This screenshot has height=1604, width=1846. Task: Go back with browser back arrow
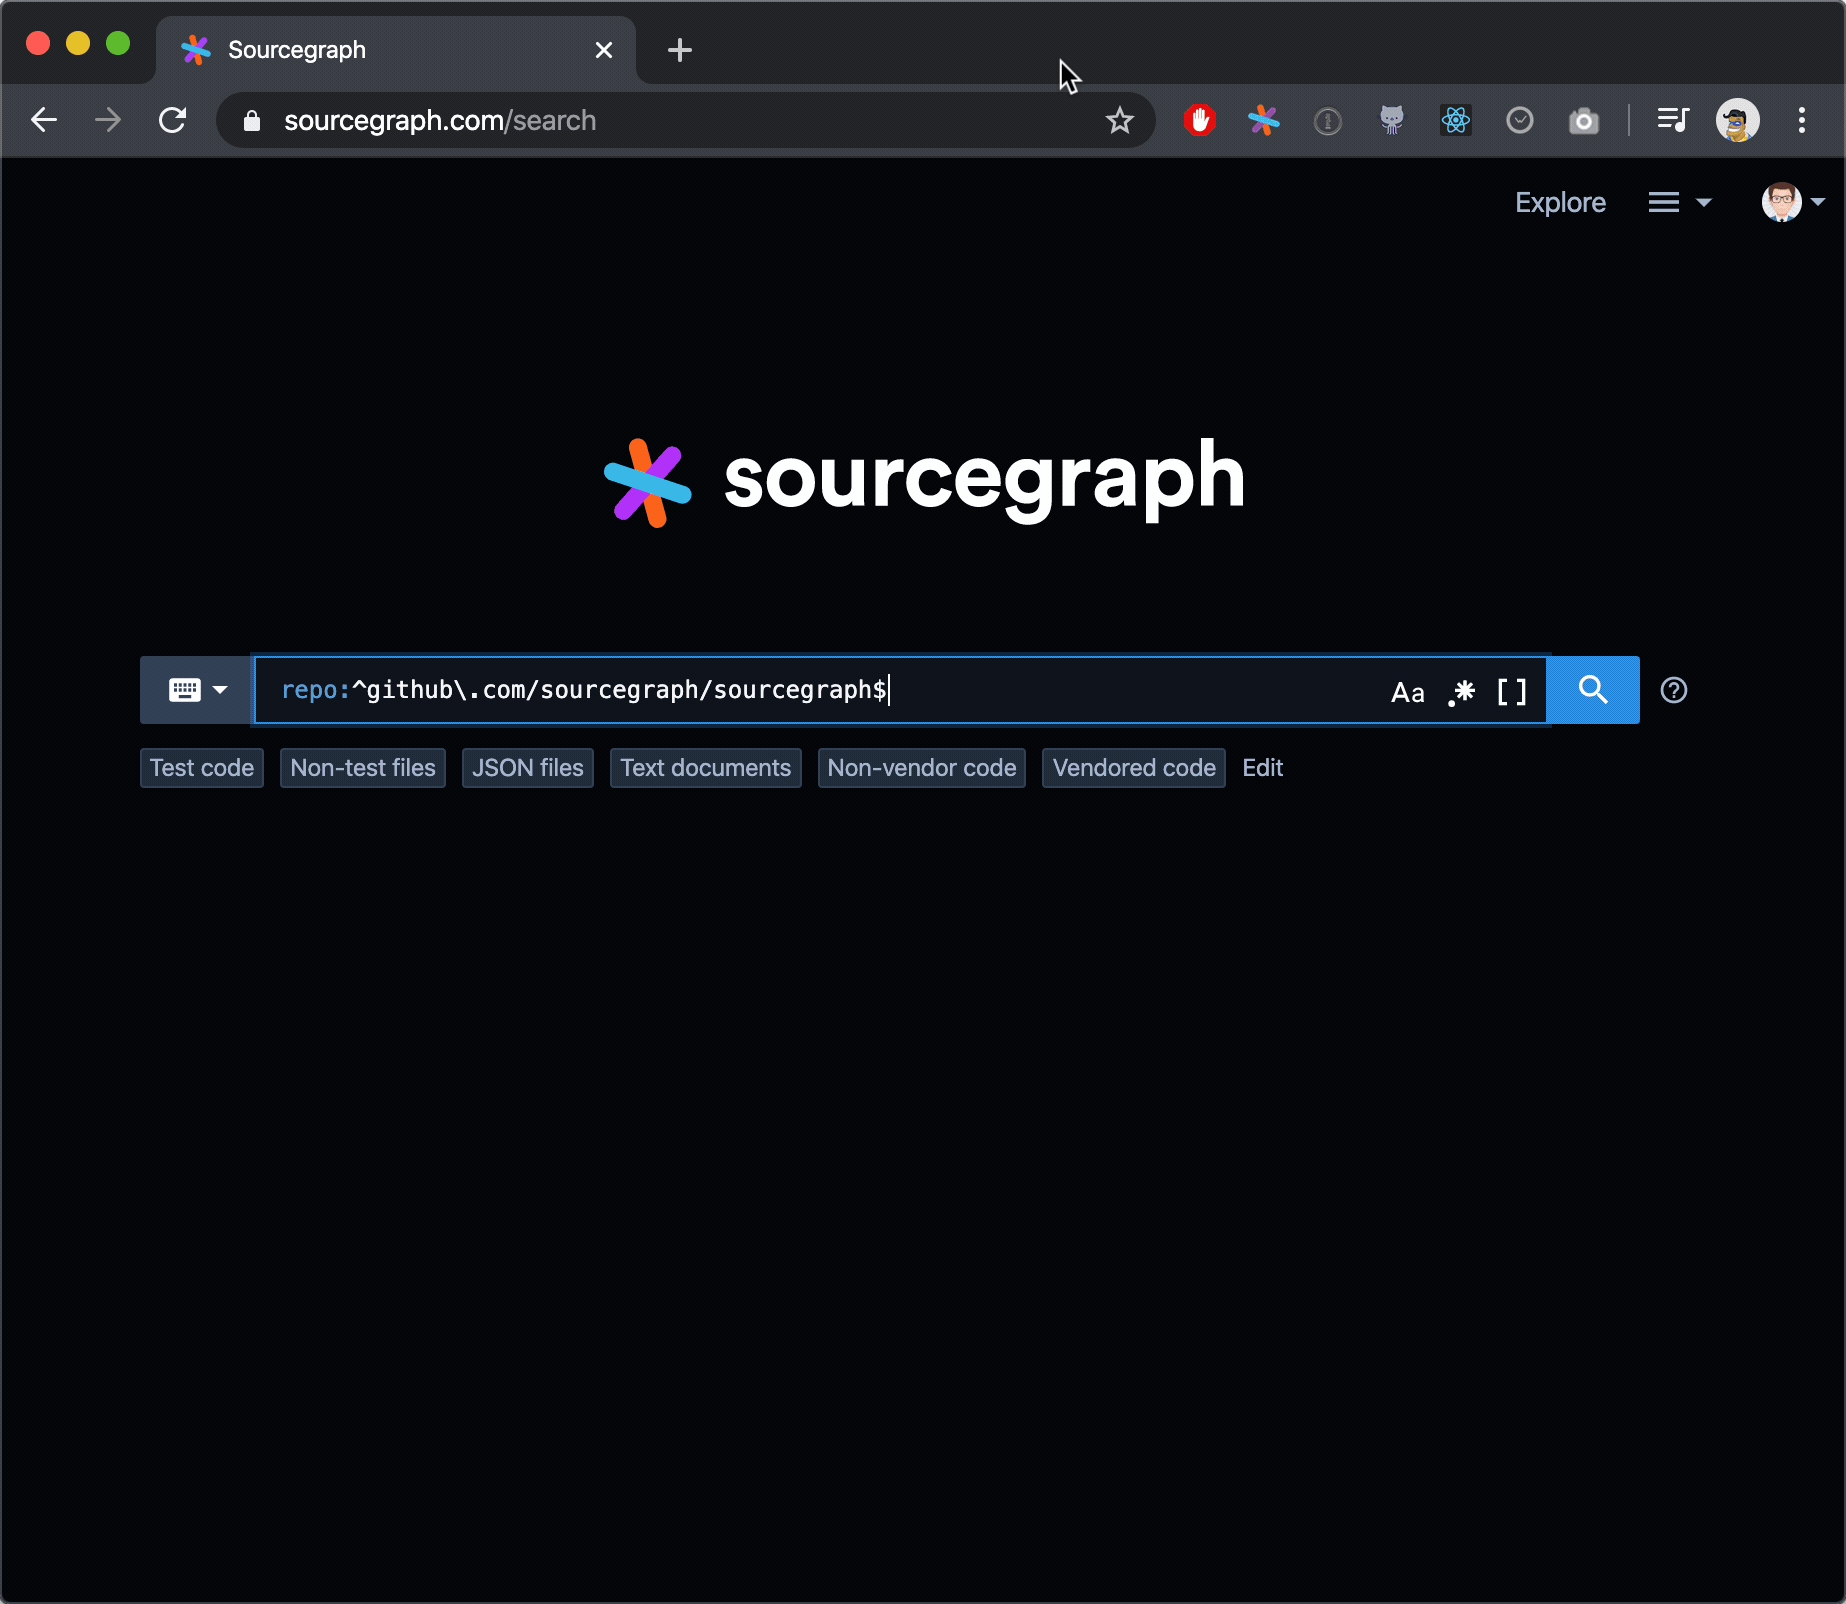[x=44, y=120]
